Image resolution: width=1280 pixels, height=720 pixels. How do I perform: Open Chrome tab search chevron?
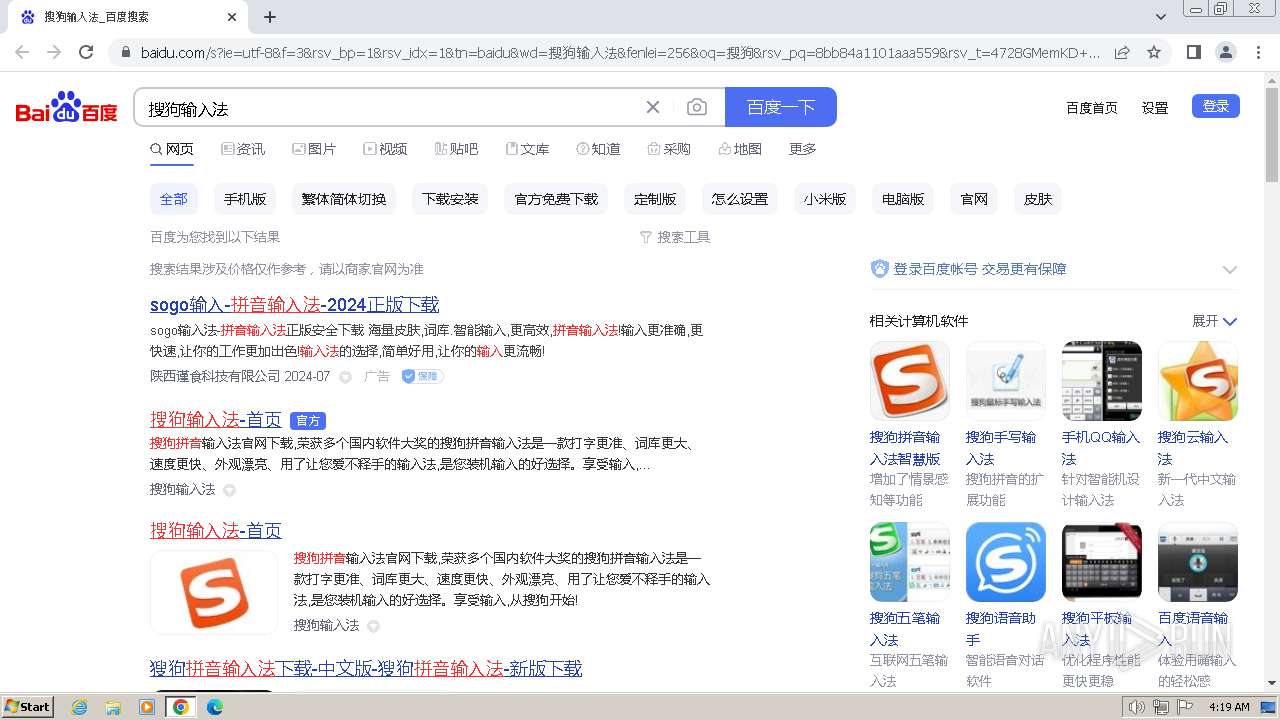point(1161,17)
